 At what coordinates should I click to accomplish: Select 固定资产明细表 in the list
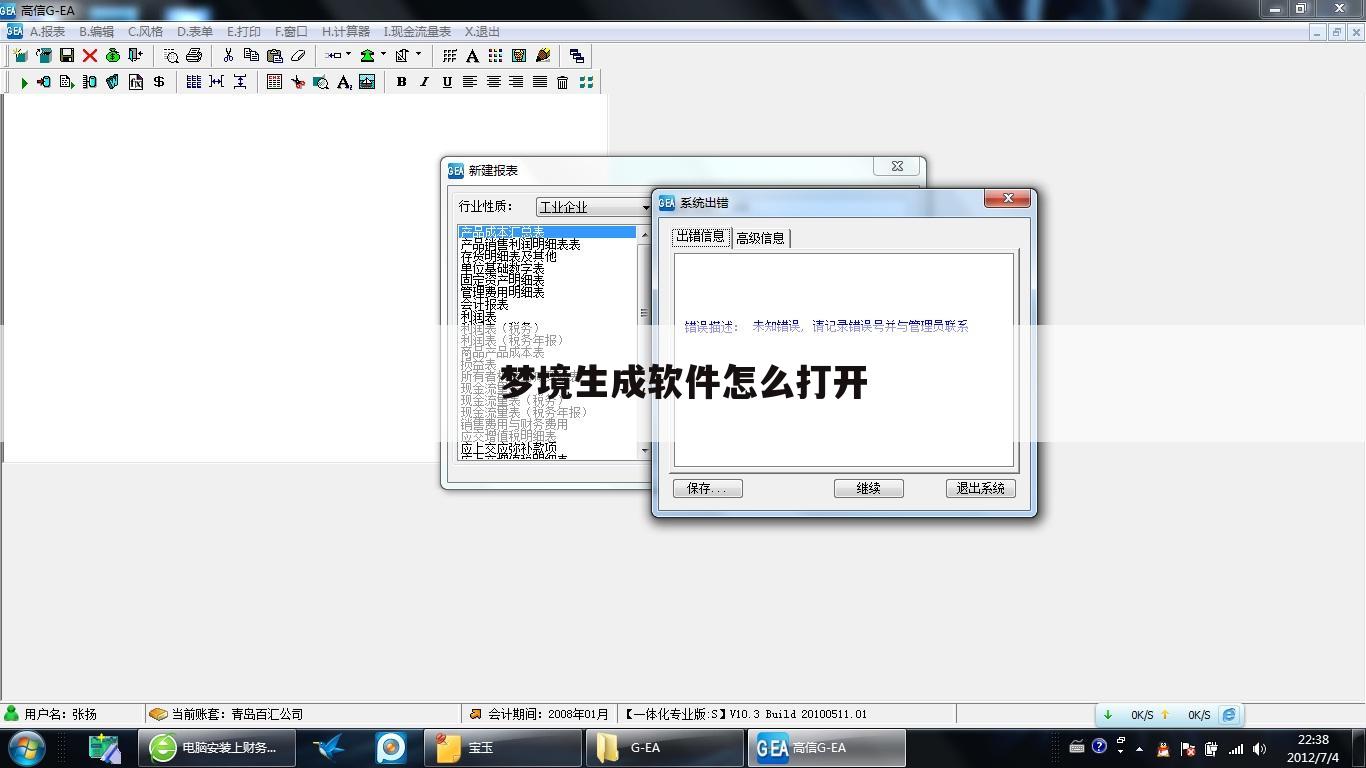(x=547, y=280)
